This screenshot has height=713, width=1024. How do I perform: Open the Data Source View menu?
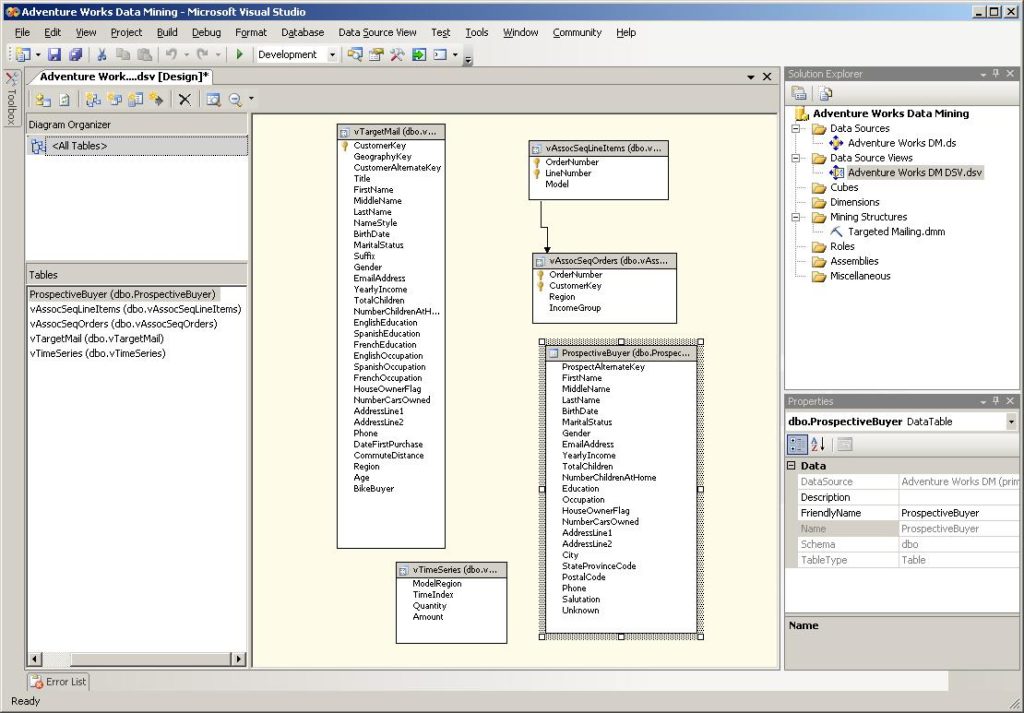[377, 33]
